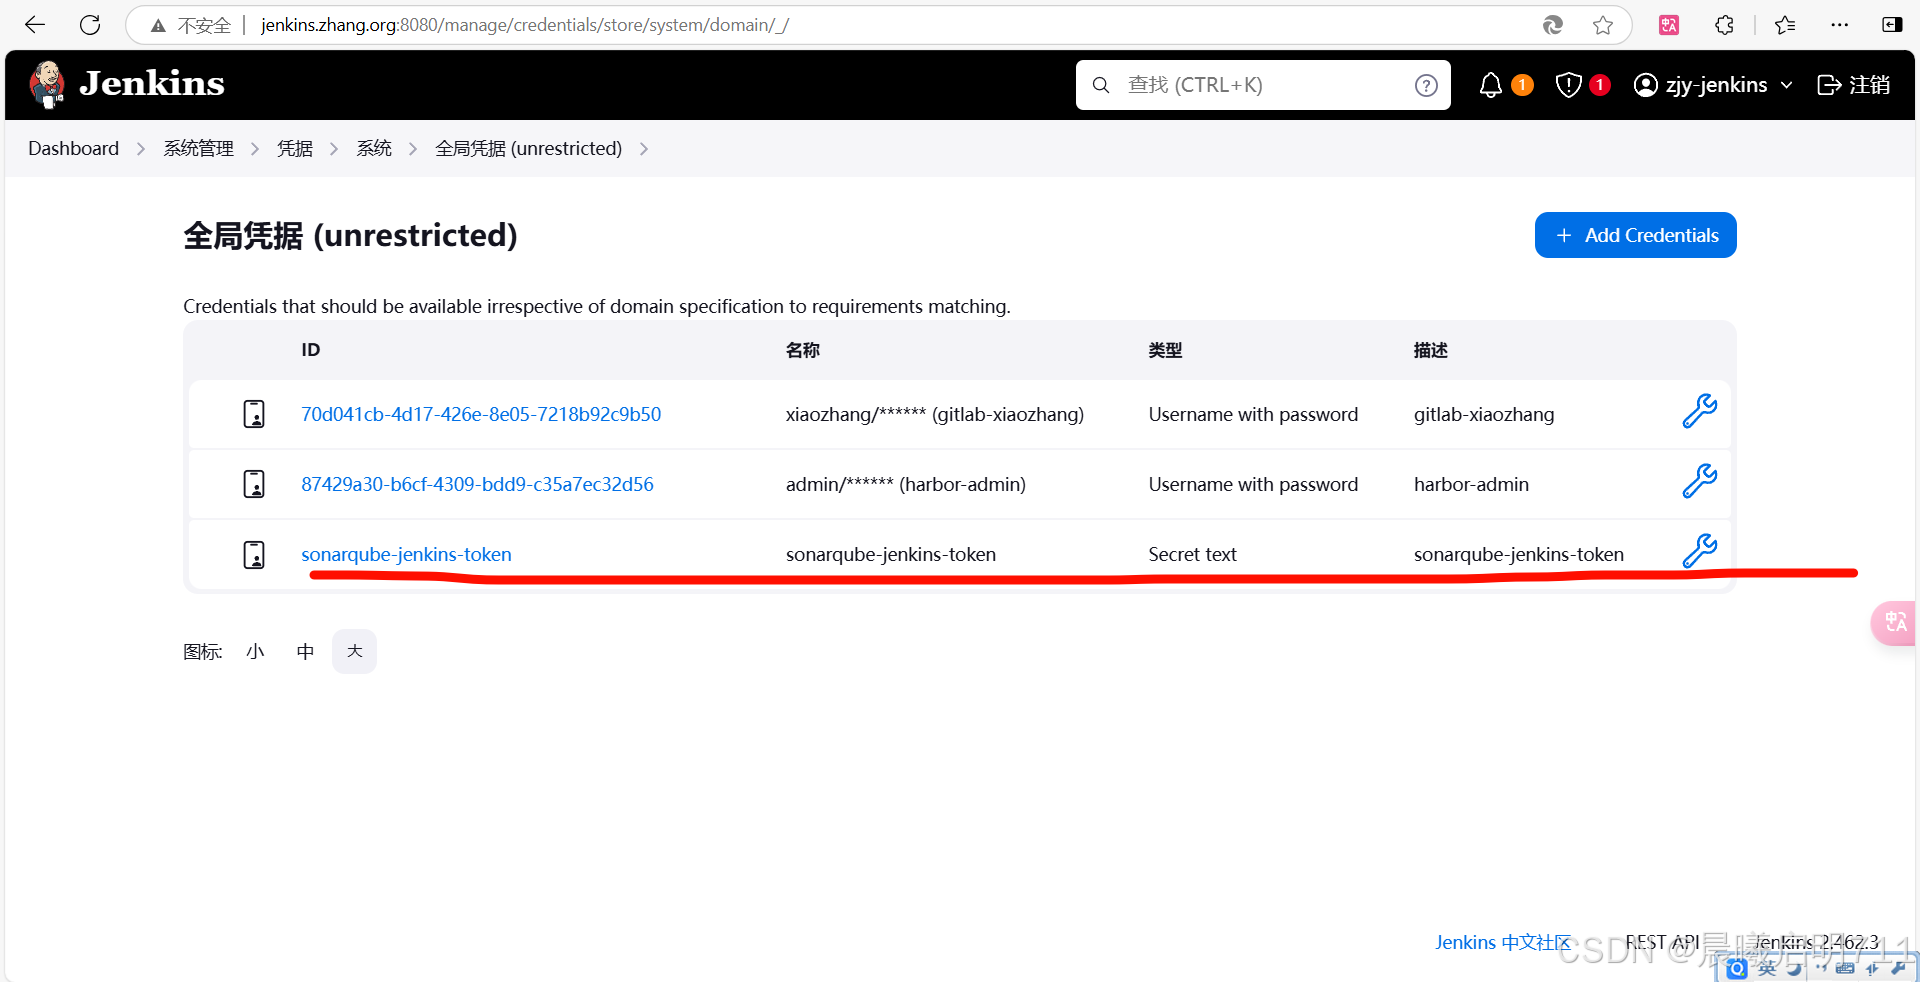The width and height of the screenshot is (1920, 982).
Task: Go back using browser back arrow
Action: 35,25
